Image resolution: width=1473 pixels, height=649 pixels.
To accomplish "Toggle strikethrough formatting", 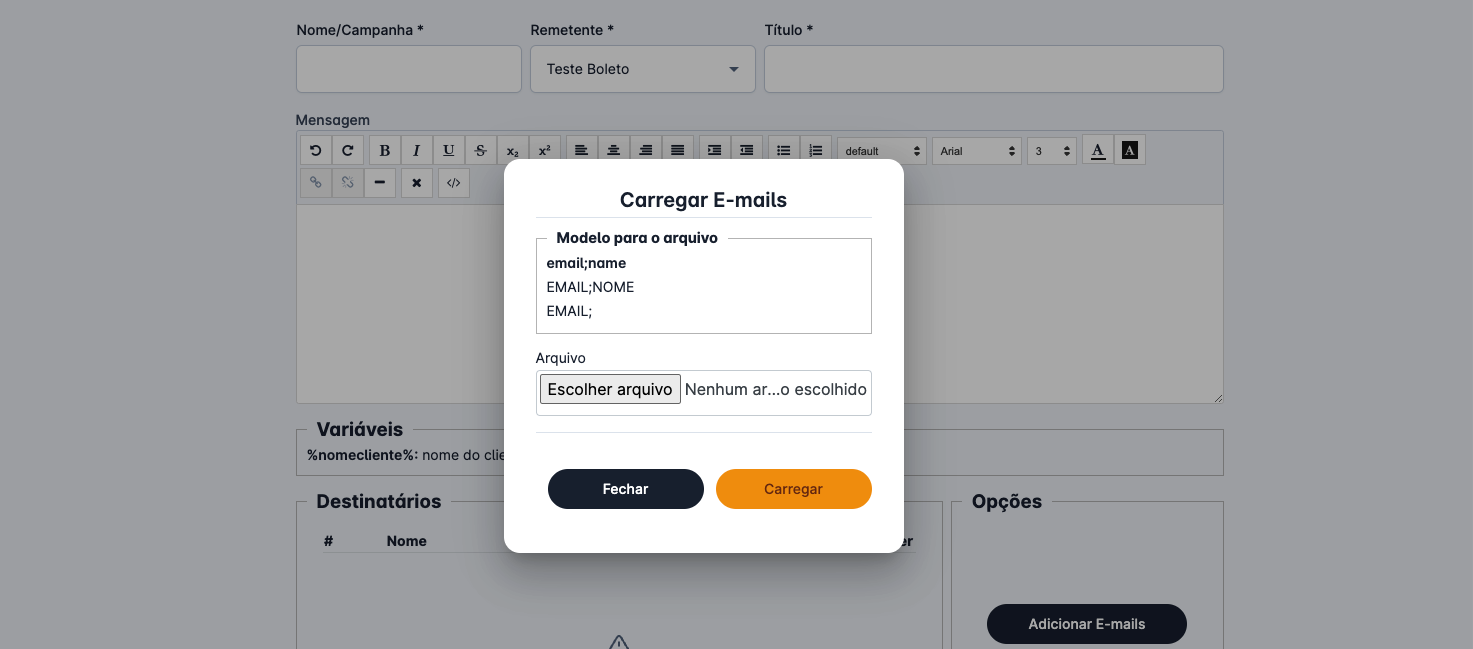I will [481, 151].
